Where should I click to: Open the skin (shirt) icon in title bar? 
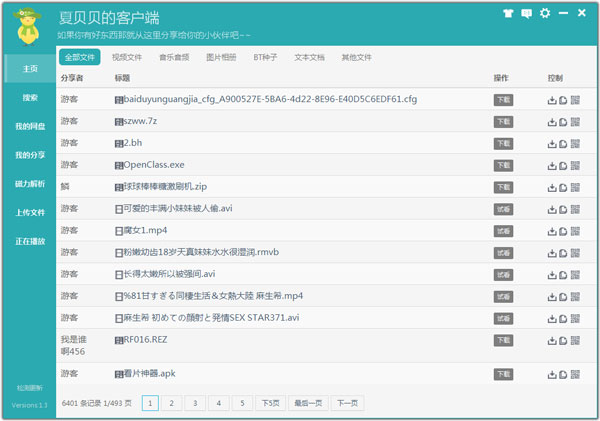point(508,13)
